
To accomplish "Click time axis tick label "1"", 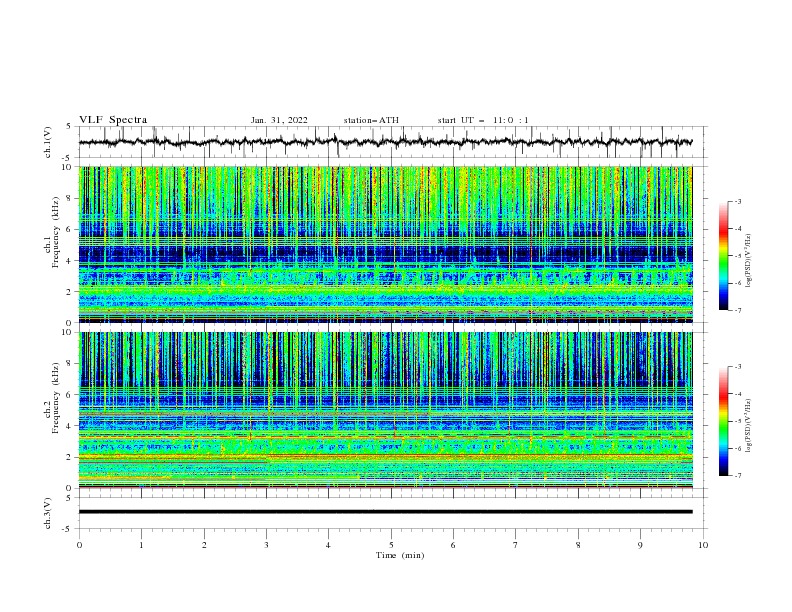I will click(141, 545).
